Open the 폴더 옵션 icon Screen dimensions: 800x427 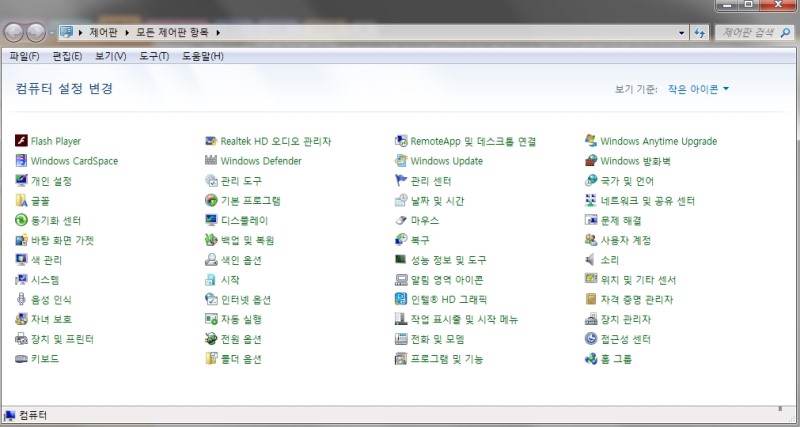tap(211, 359)
